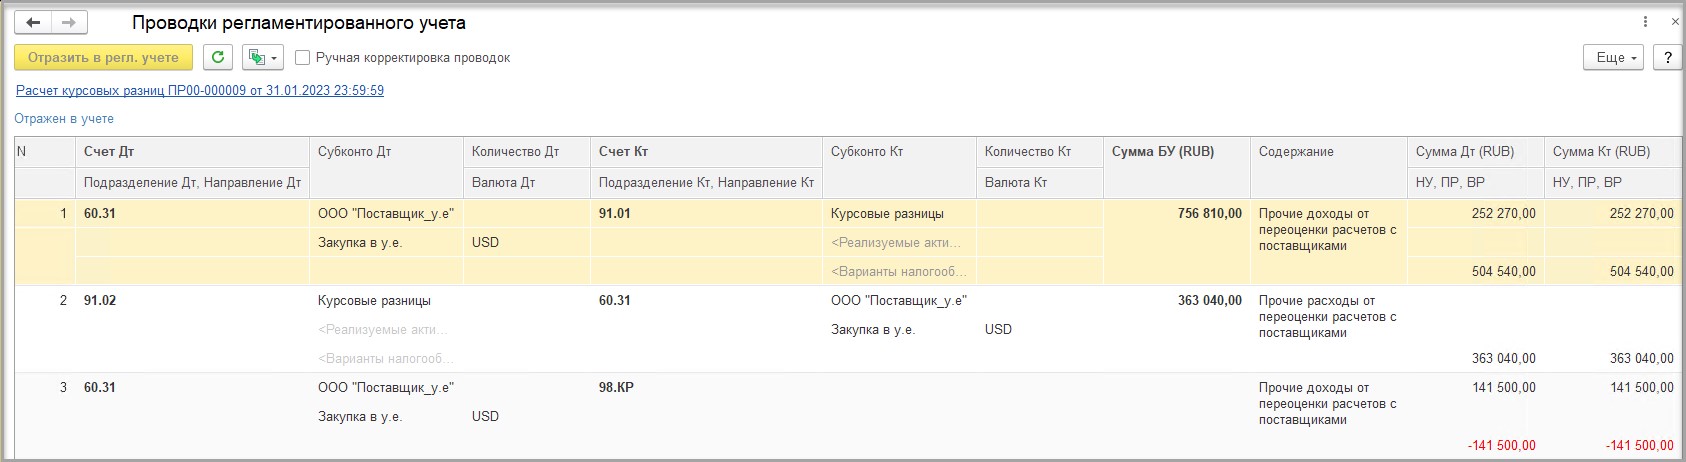Open help with the question mark button
This screenshot has width=1686, height=462.
[1667, 58]
